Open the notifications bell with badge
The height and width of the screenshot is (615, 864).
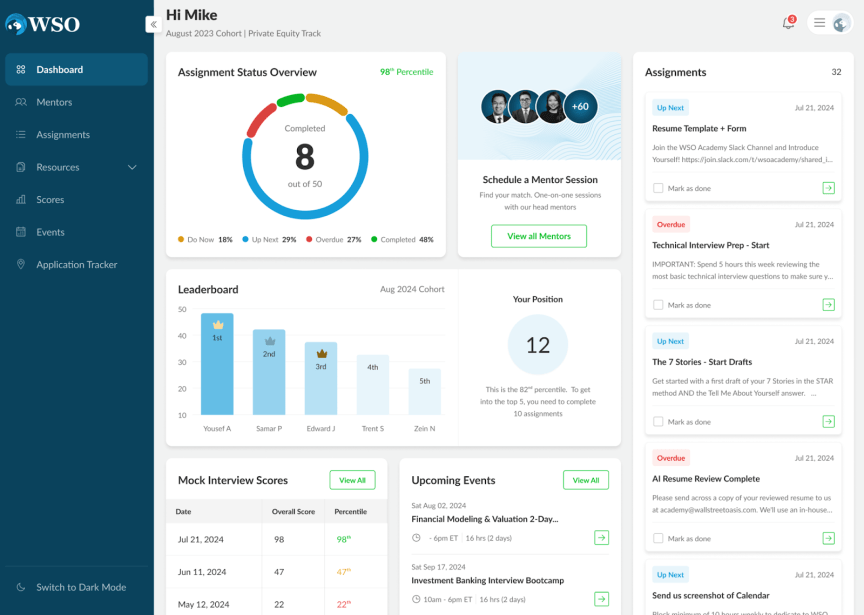[x=788, y=22]
